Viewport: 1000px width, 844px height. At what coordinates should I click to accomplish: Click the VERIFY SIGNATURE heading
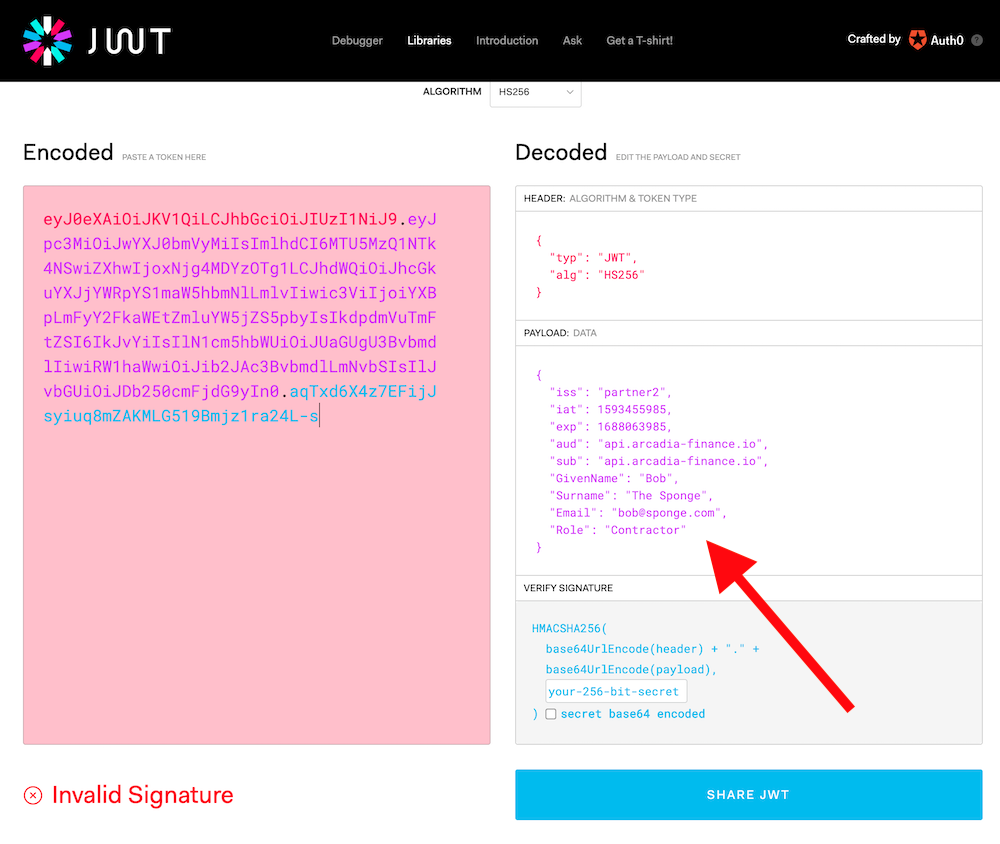(x=568, y=588)
